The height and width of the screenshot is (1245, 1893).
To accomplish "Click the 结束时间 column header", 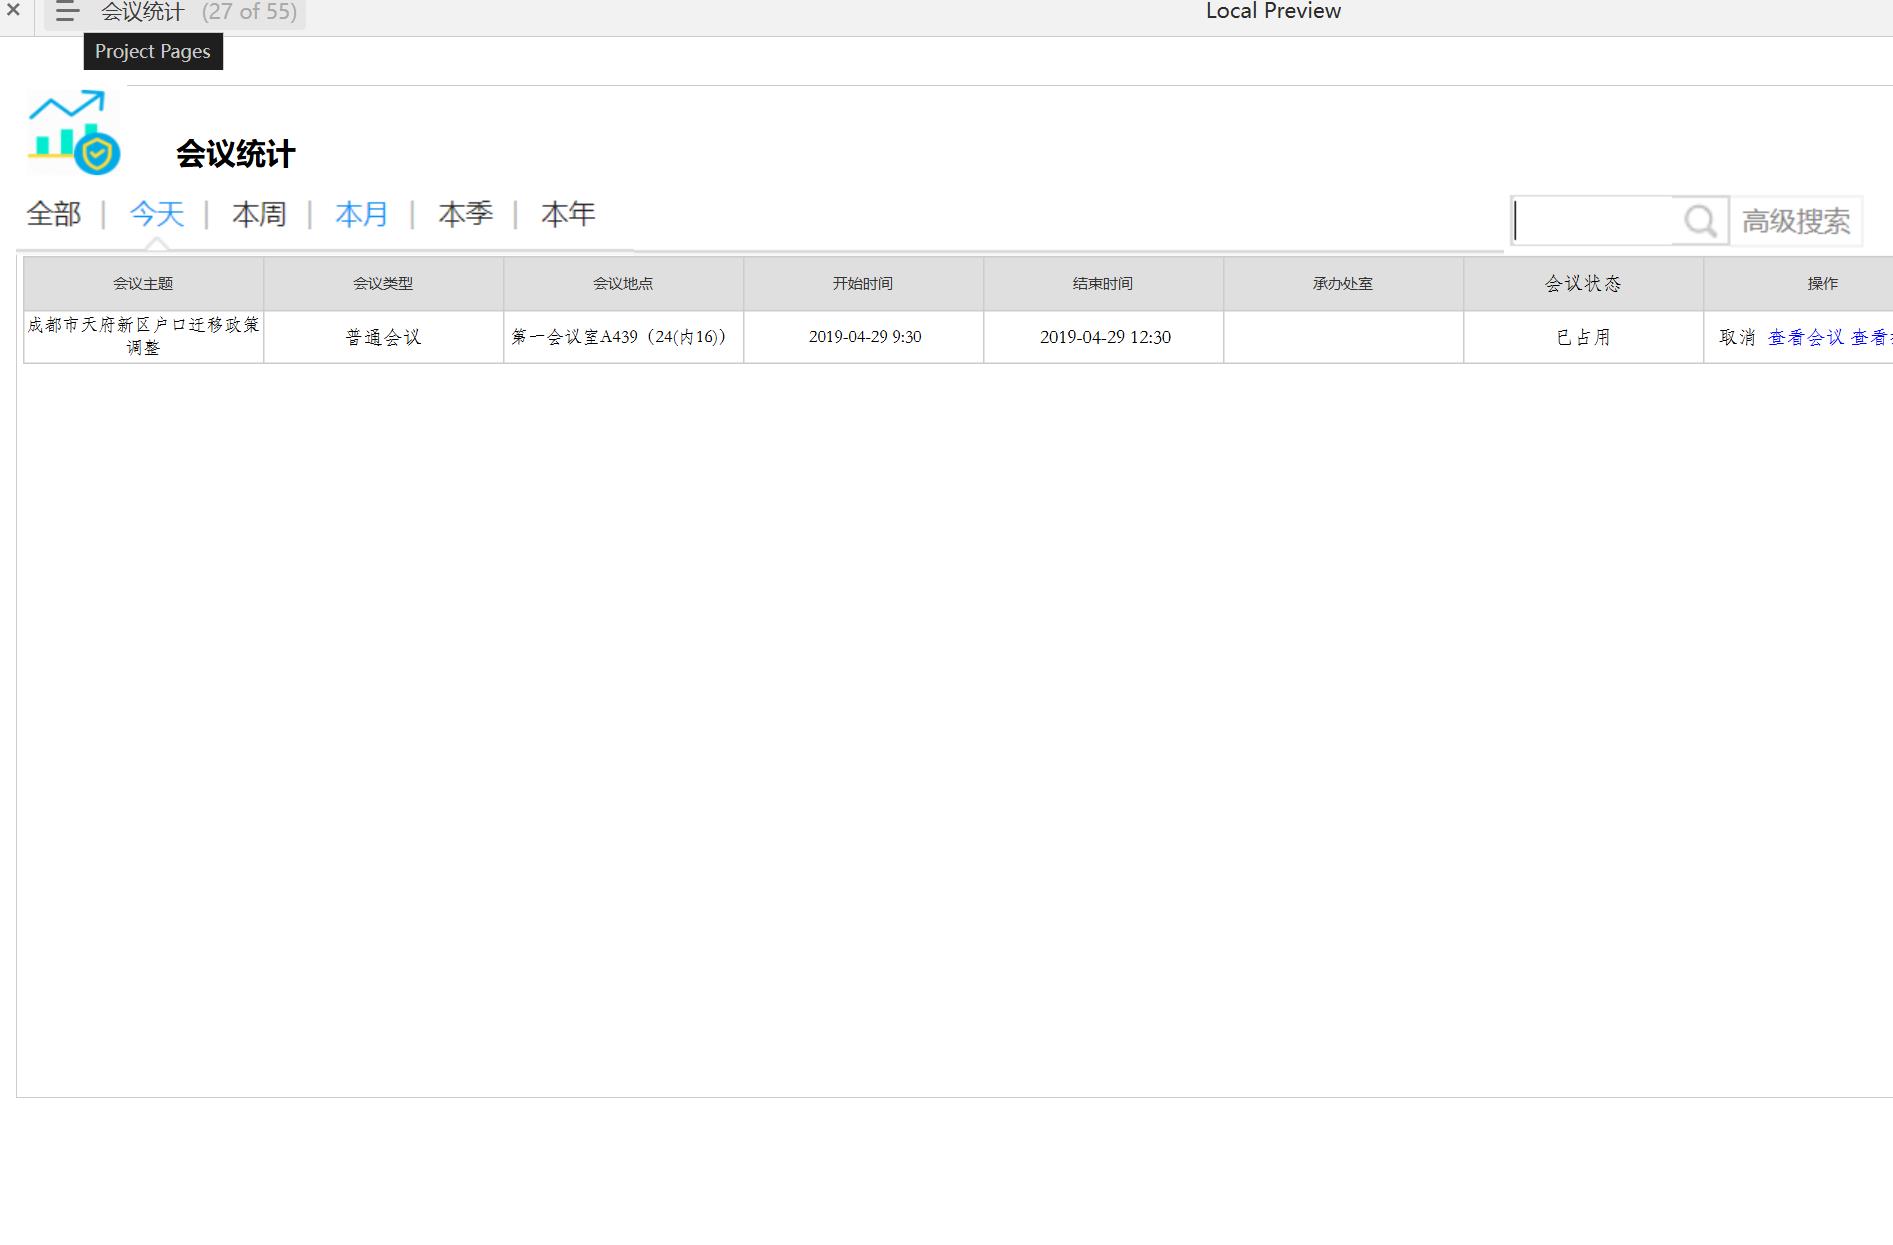I will click(1103, 284).
